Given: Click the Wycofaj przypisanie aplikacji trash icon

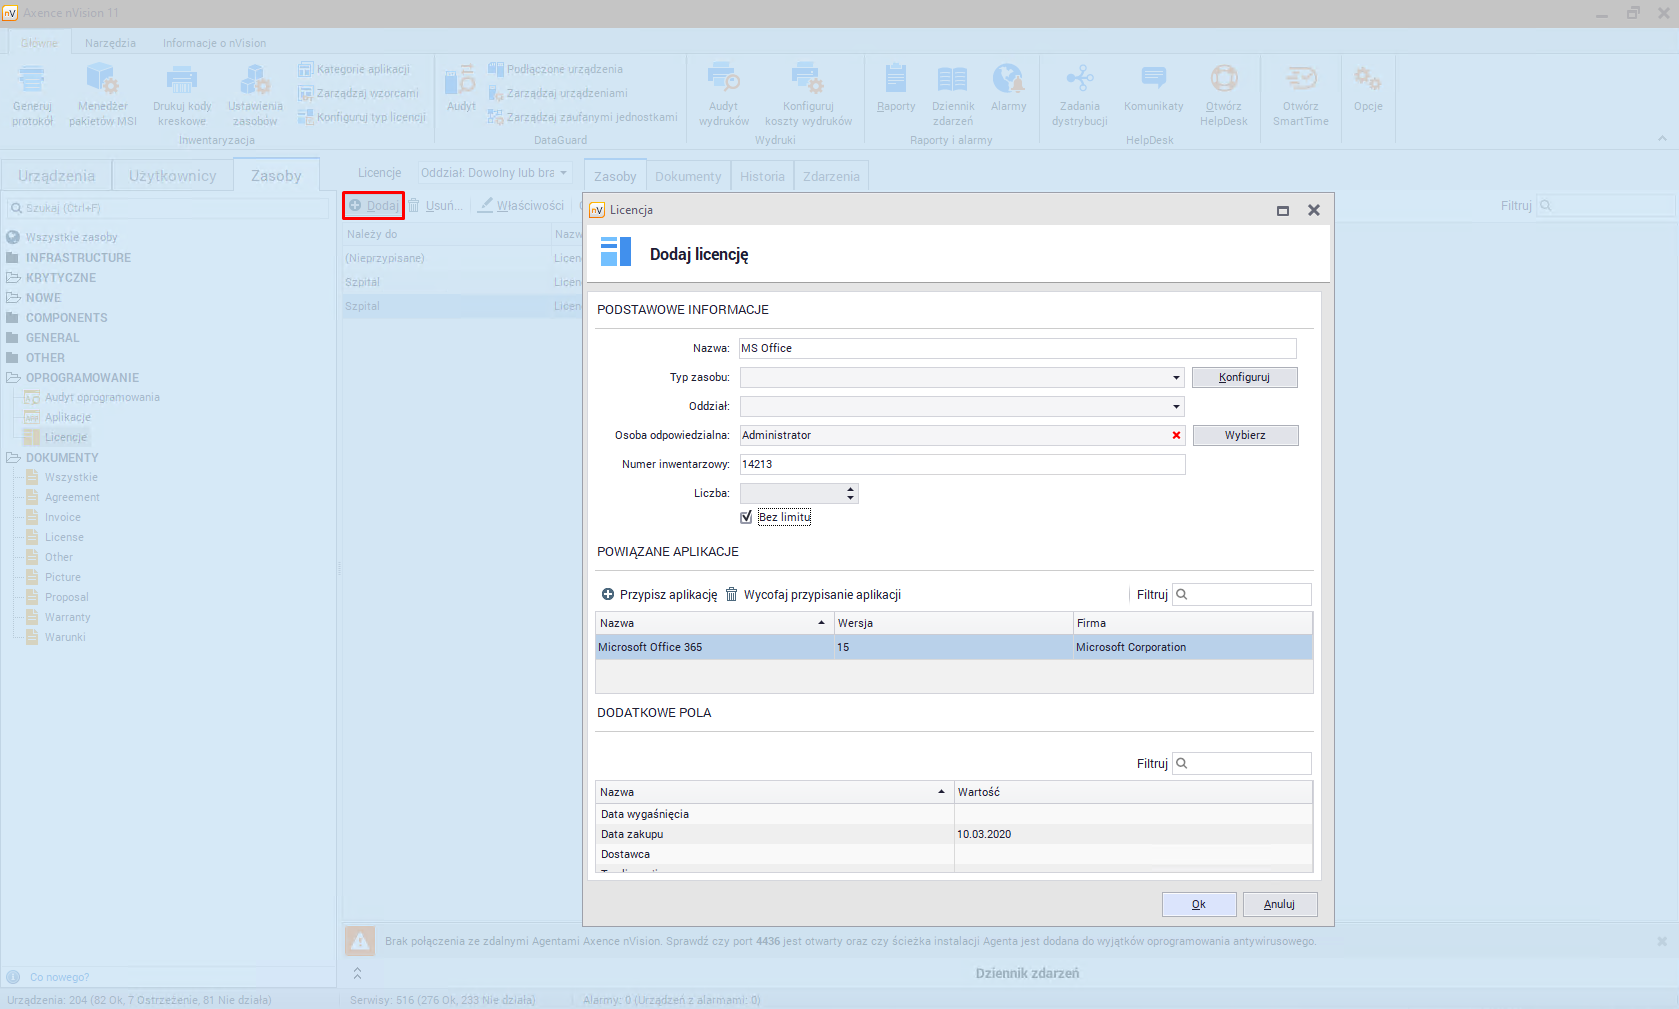Looking at the screenshot, I should [731, 594].
